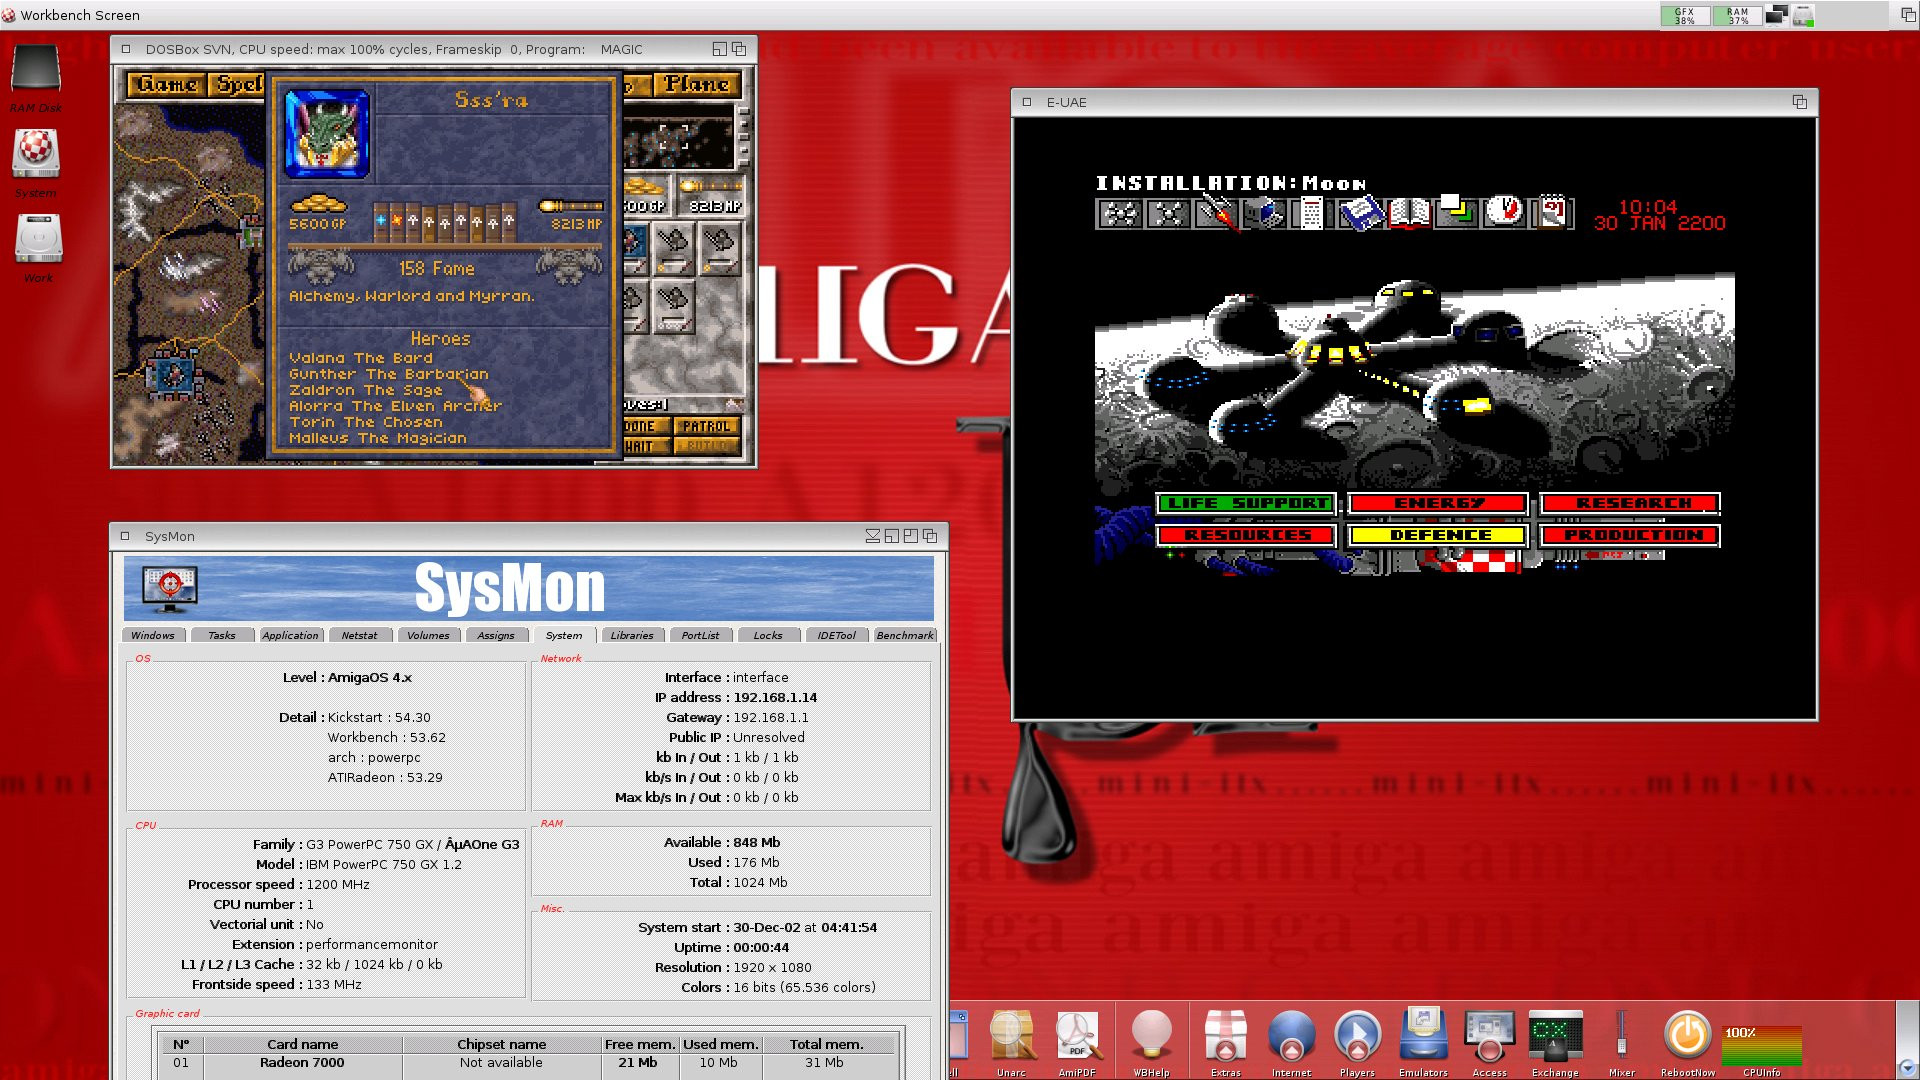Click the clock icon in E-UAE game toolbar
Image resolution: width=1920 pixels, height=1080 pixels.
tap(1503, 211)
